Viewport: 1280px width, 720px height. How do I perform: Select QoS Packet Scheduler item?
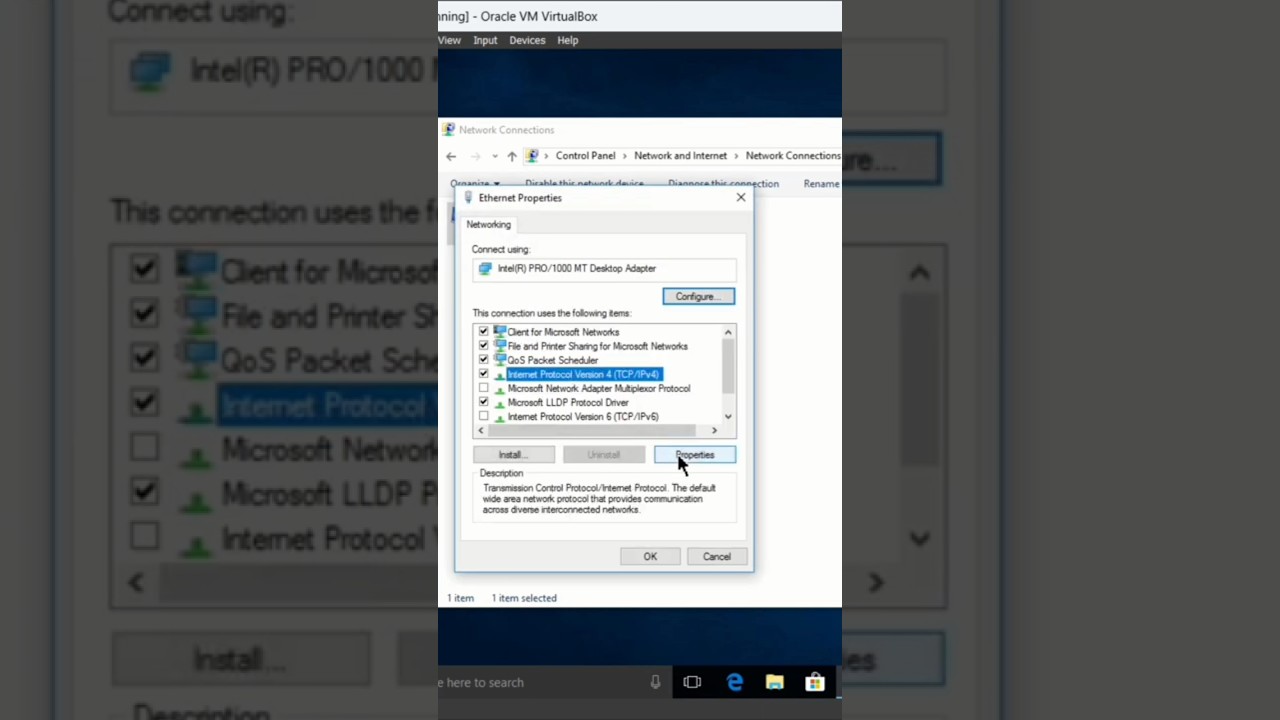552,360
